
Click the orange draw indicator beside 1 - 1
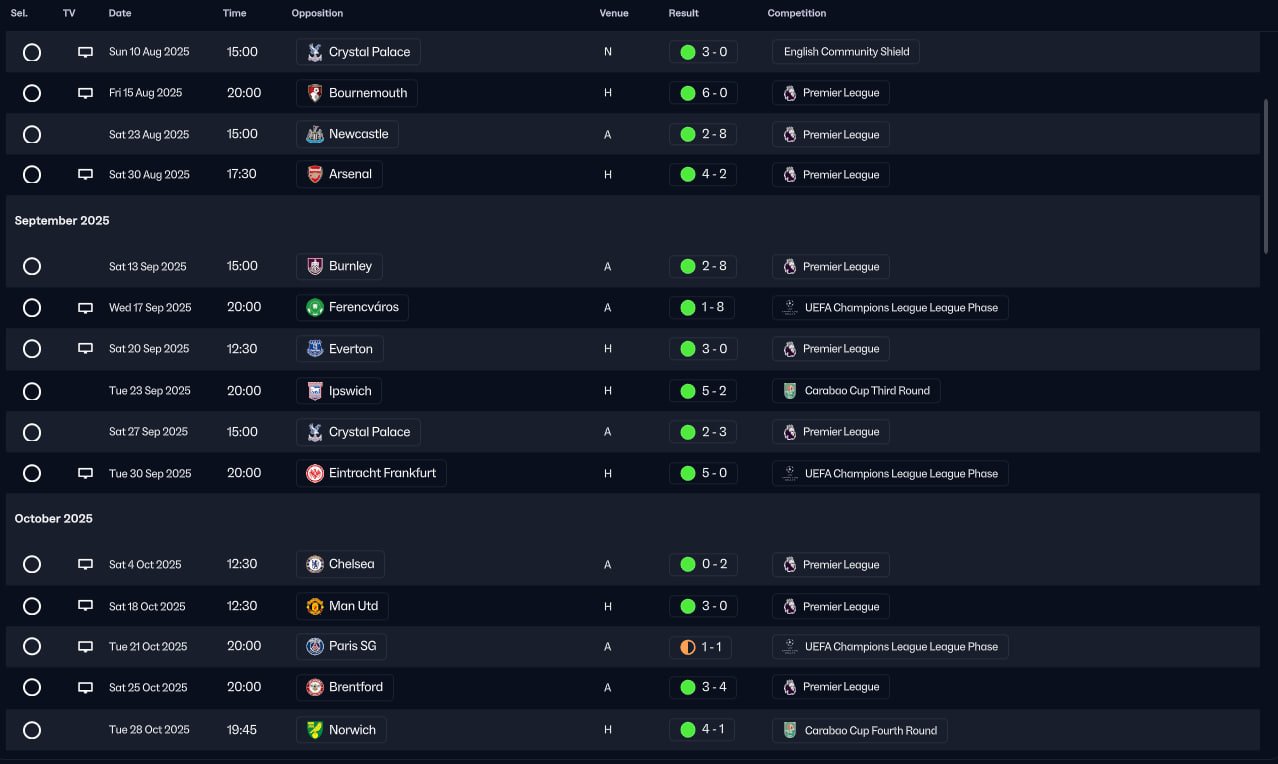[x=687, y=647]
